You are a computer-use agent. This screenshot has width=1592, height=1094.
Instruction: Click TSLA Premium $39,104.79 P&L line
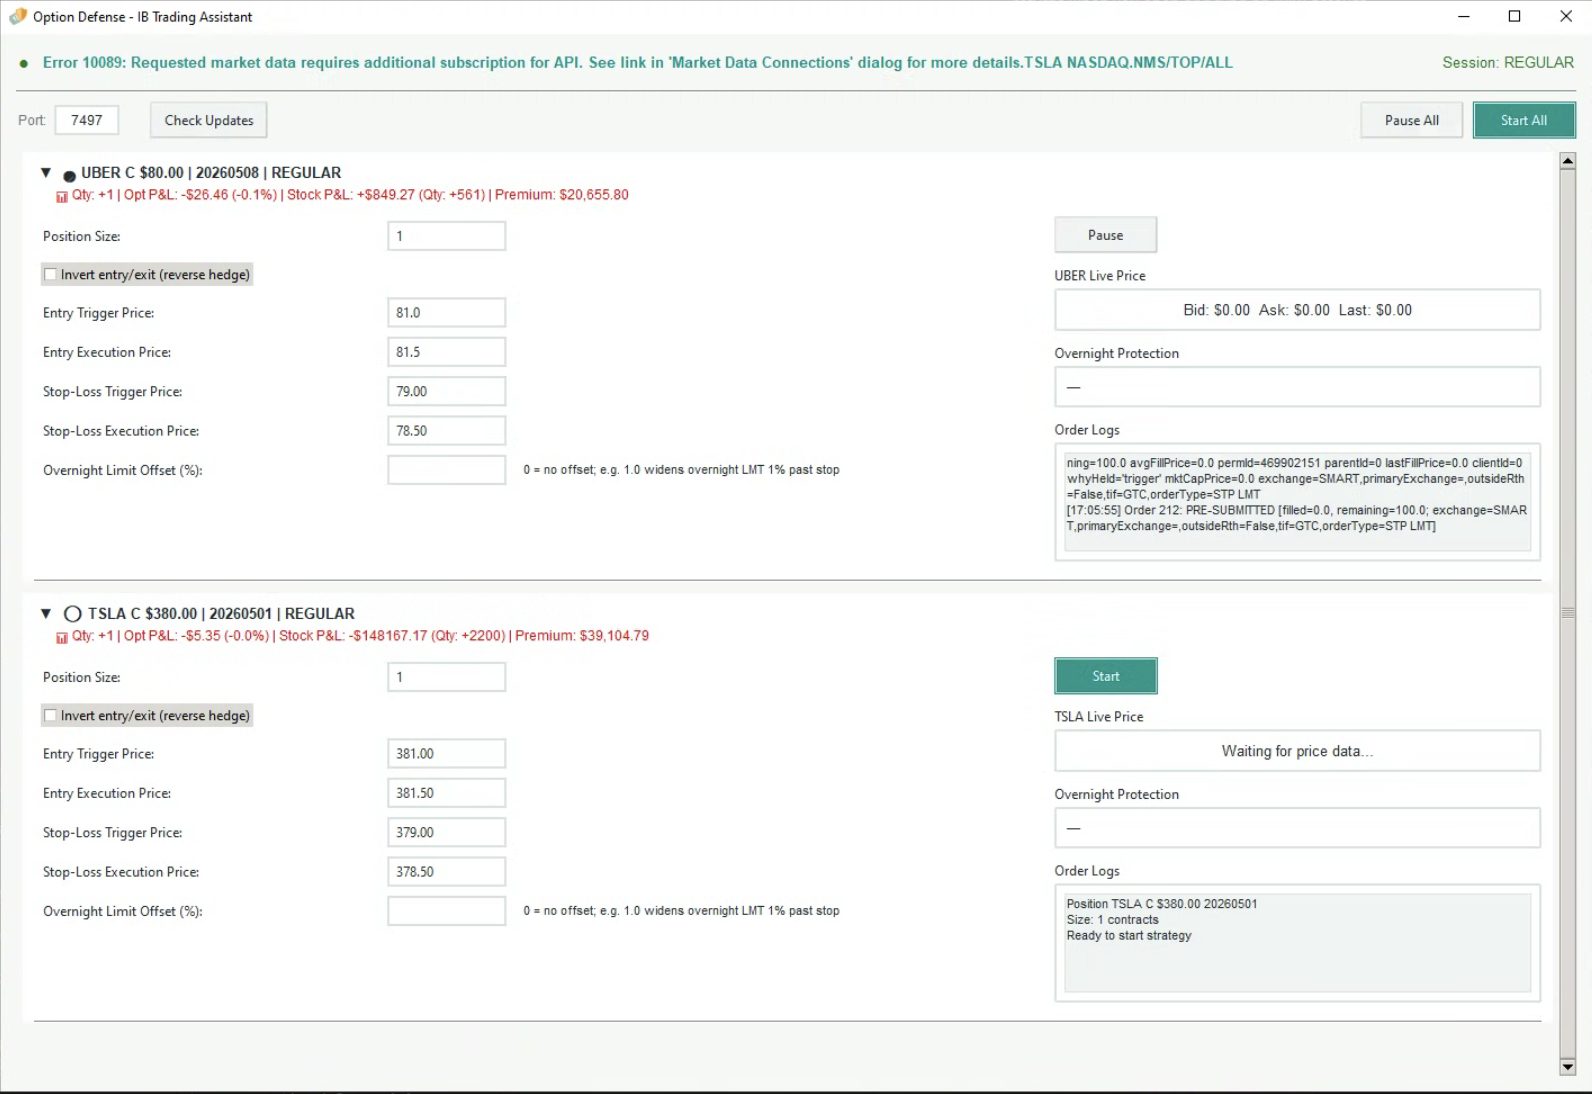360,636
